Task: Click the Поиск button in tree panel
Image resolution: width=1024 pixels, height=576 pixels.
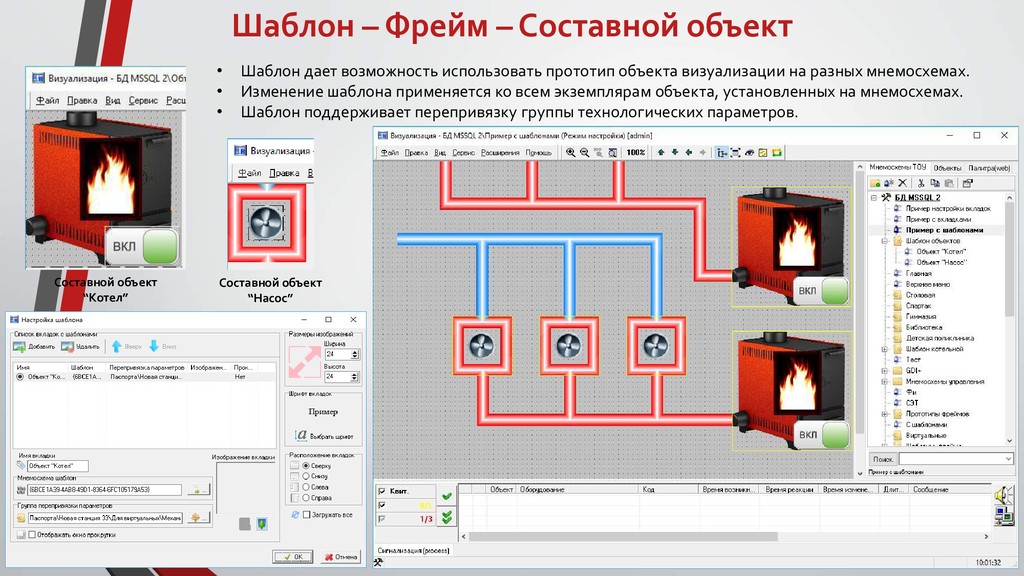Action: 883,459
